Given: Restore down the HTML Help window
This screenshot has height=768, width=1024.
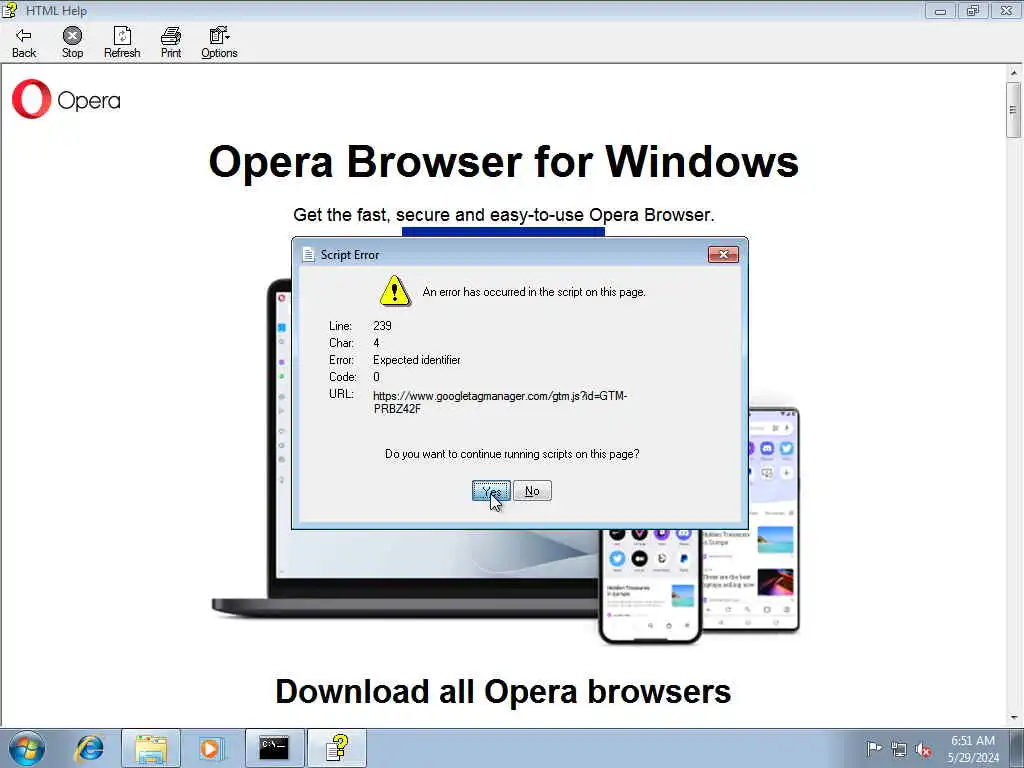Looking at the screenshot, I should pyautogui.click(x=973, y=10).
